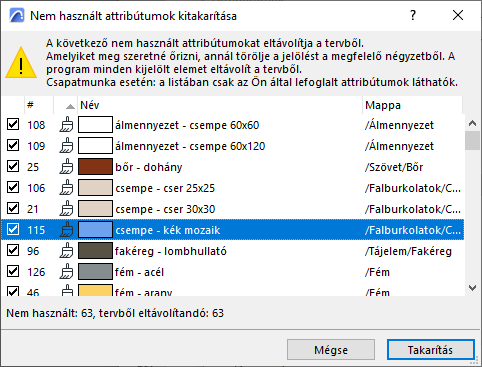Click the brush icon of csempe - cser 25x25
Screen dimensions: 482x367
point(67,188)
